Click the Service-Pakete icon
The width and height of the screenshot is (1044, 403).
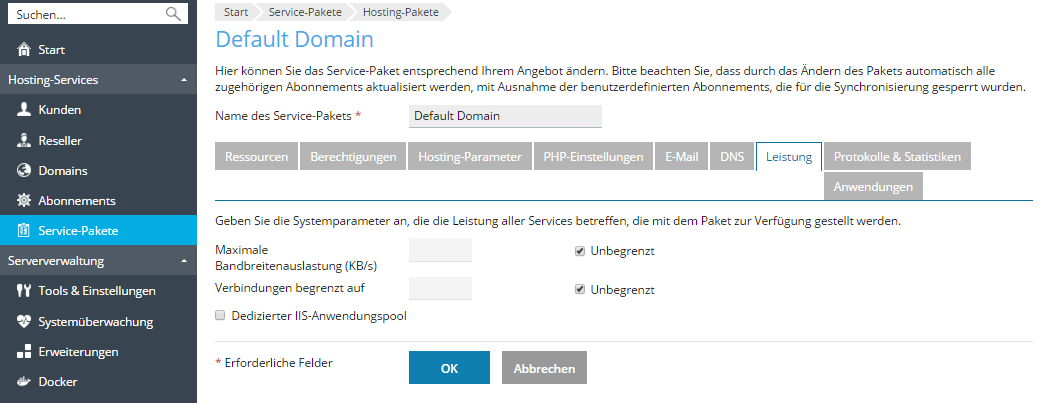24,230
